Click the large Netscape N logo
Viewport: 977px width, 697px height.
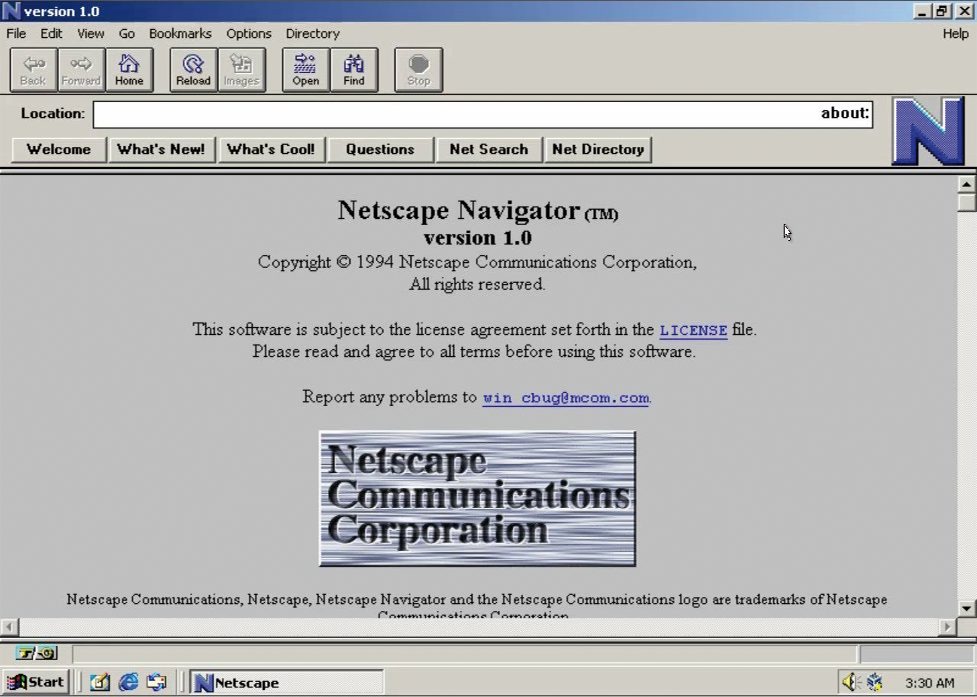click(928, 131)
